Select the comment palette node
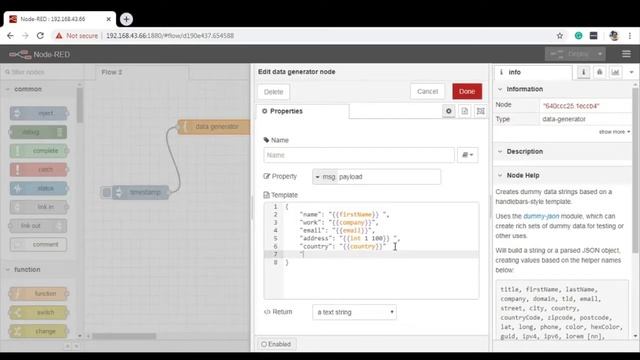The height and width of the screenshot is (360, 640). tap(38, 244)
